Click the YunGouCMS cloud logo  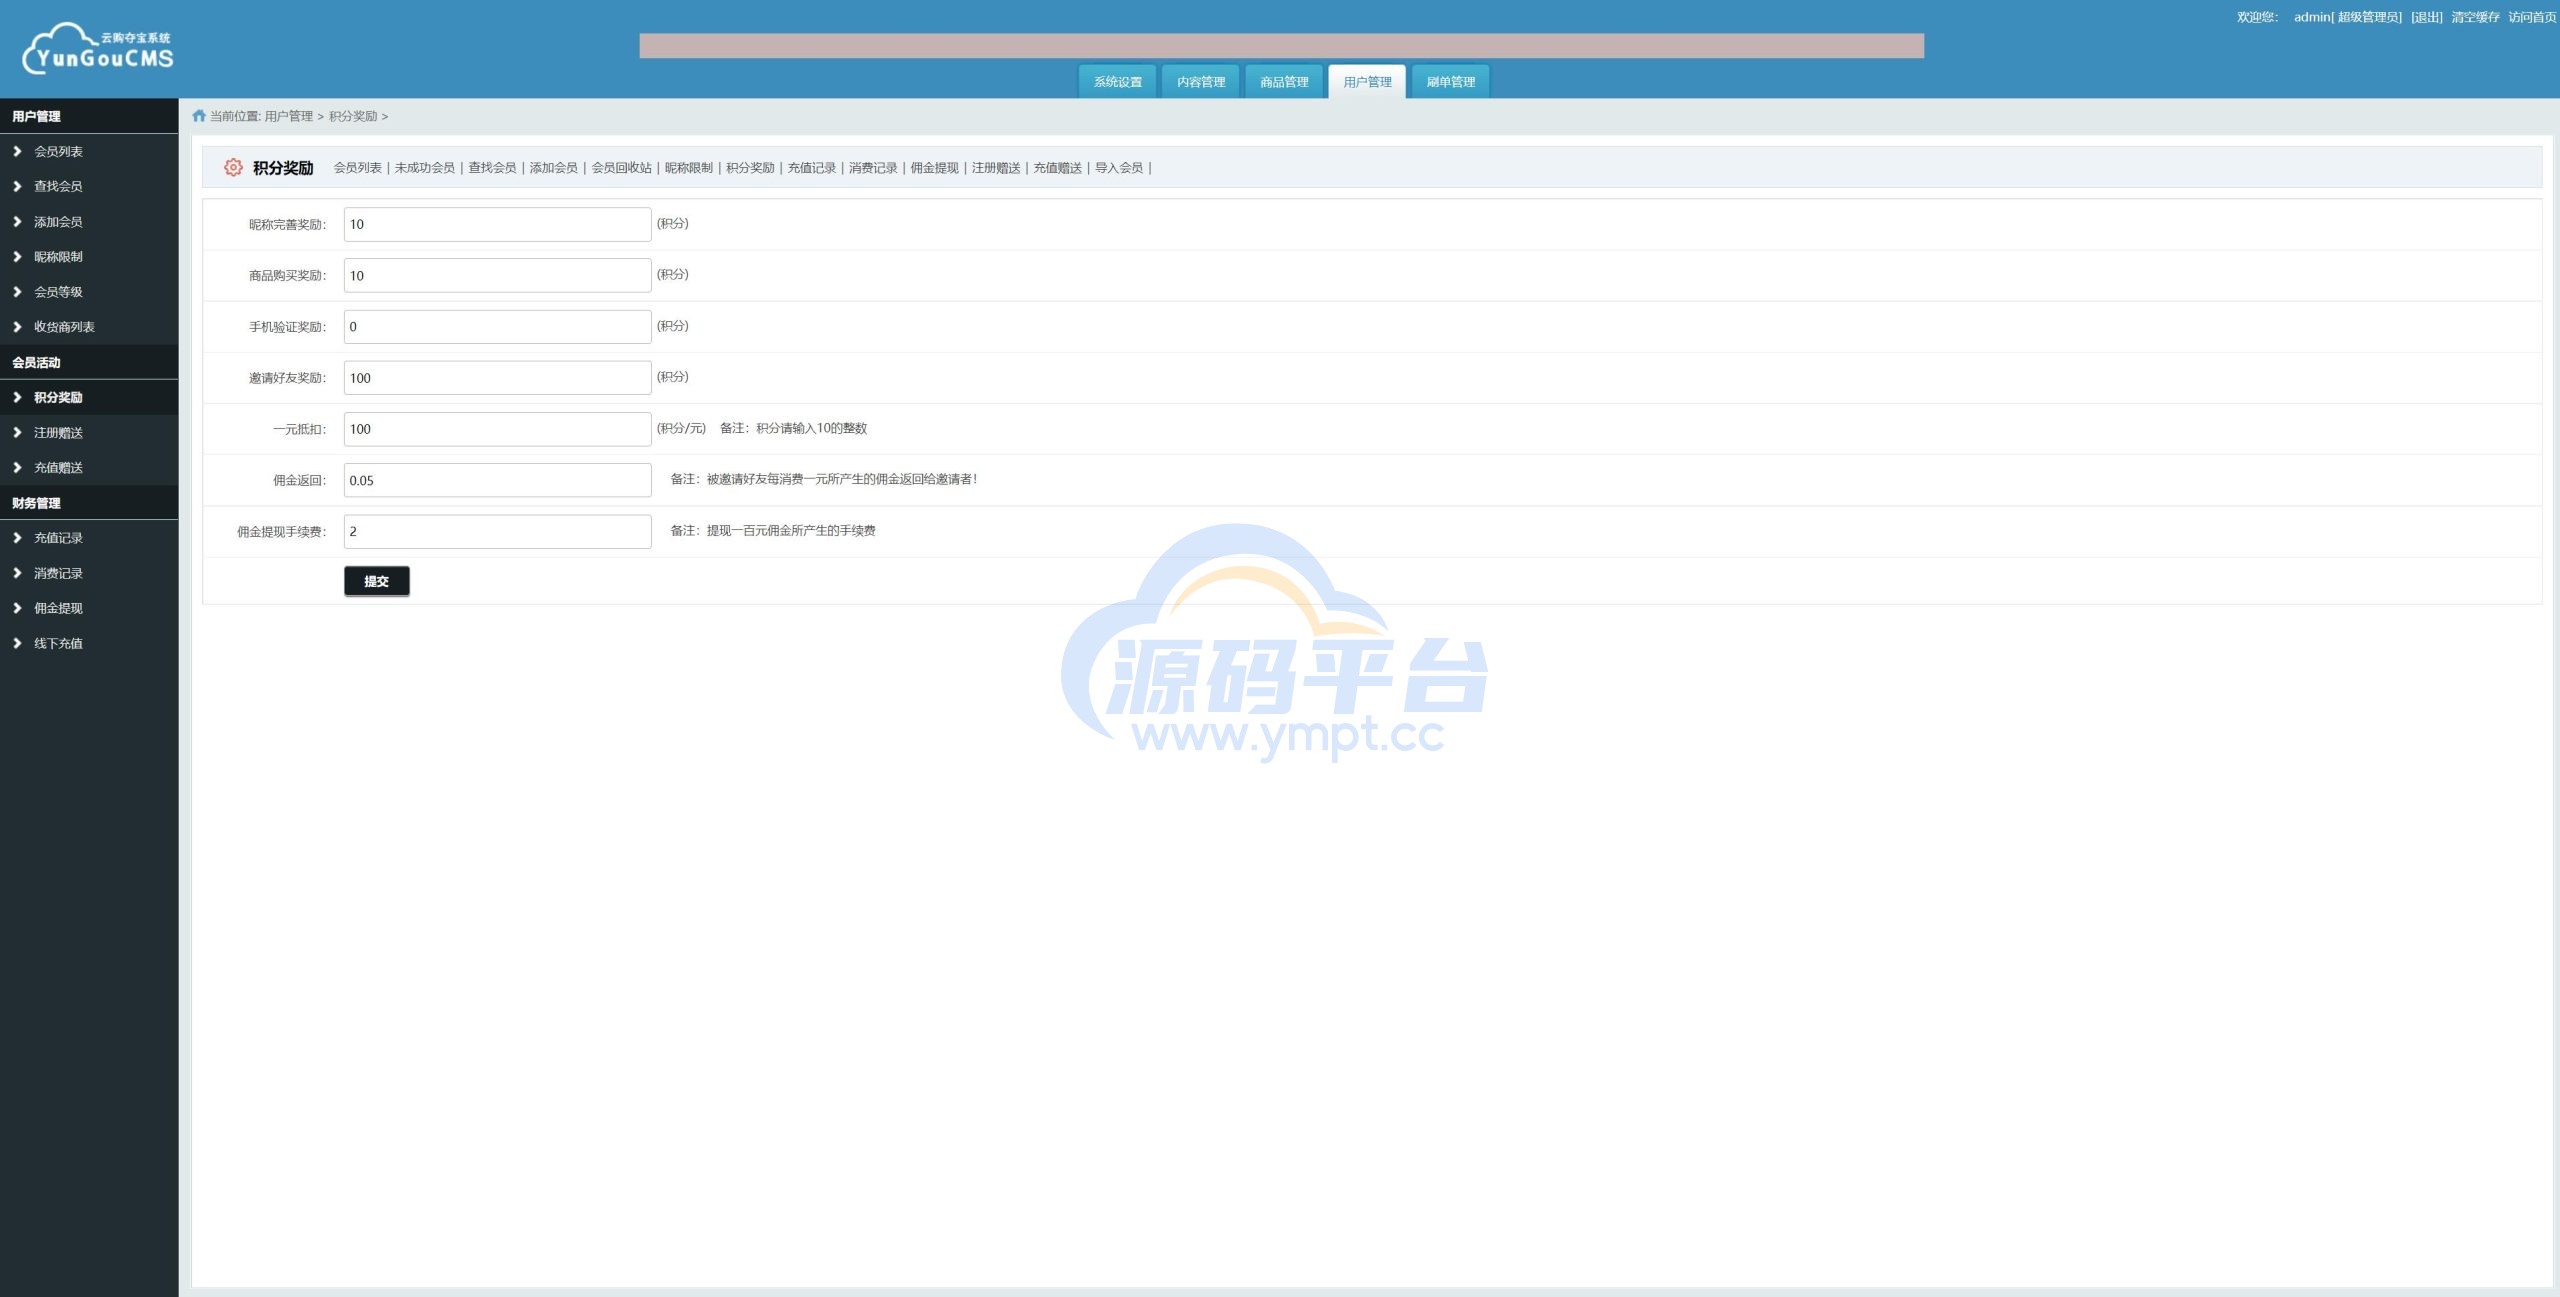pos(98,49)
